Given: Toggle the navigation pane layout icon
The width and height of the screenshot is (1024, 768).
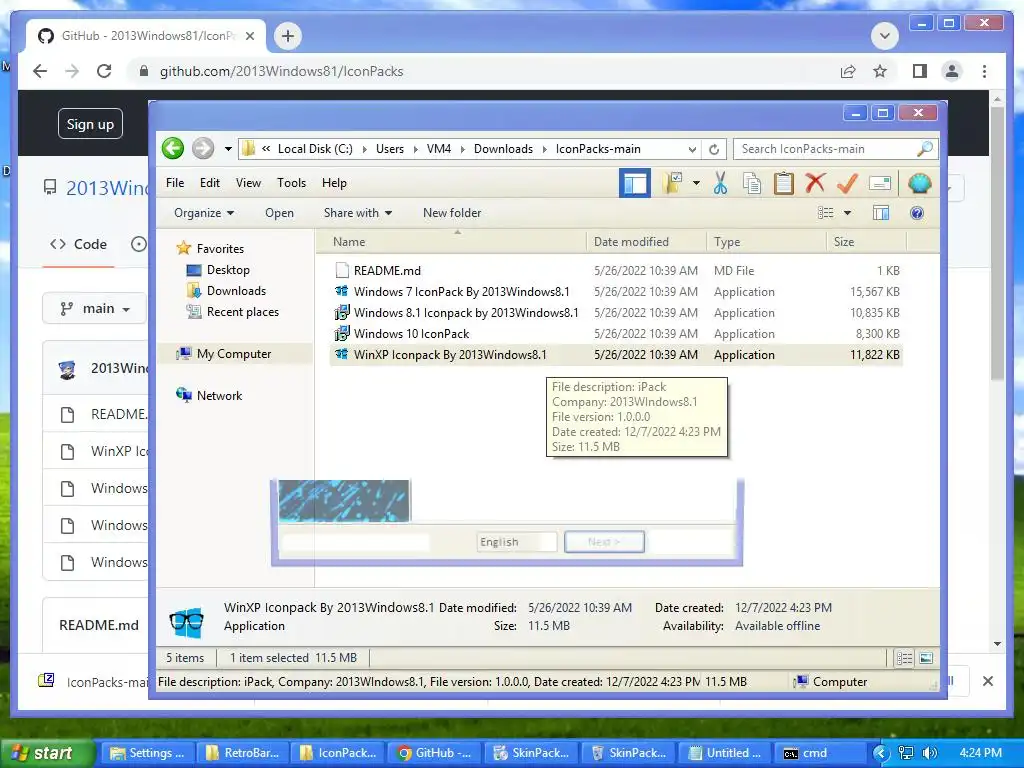Looking at the screenshot, I should 635,184.
